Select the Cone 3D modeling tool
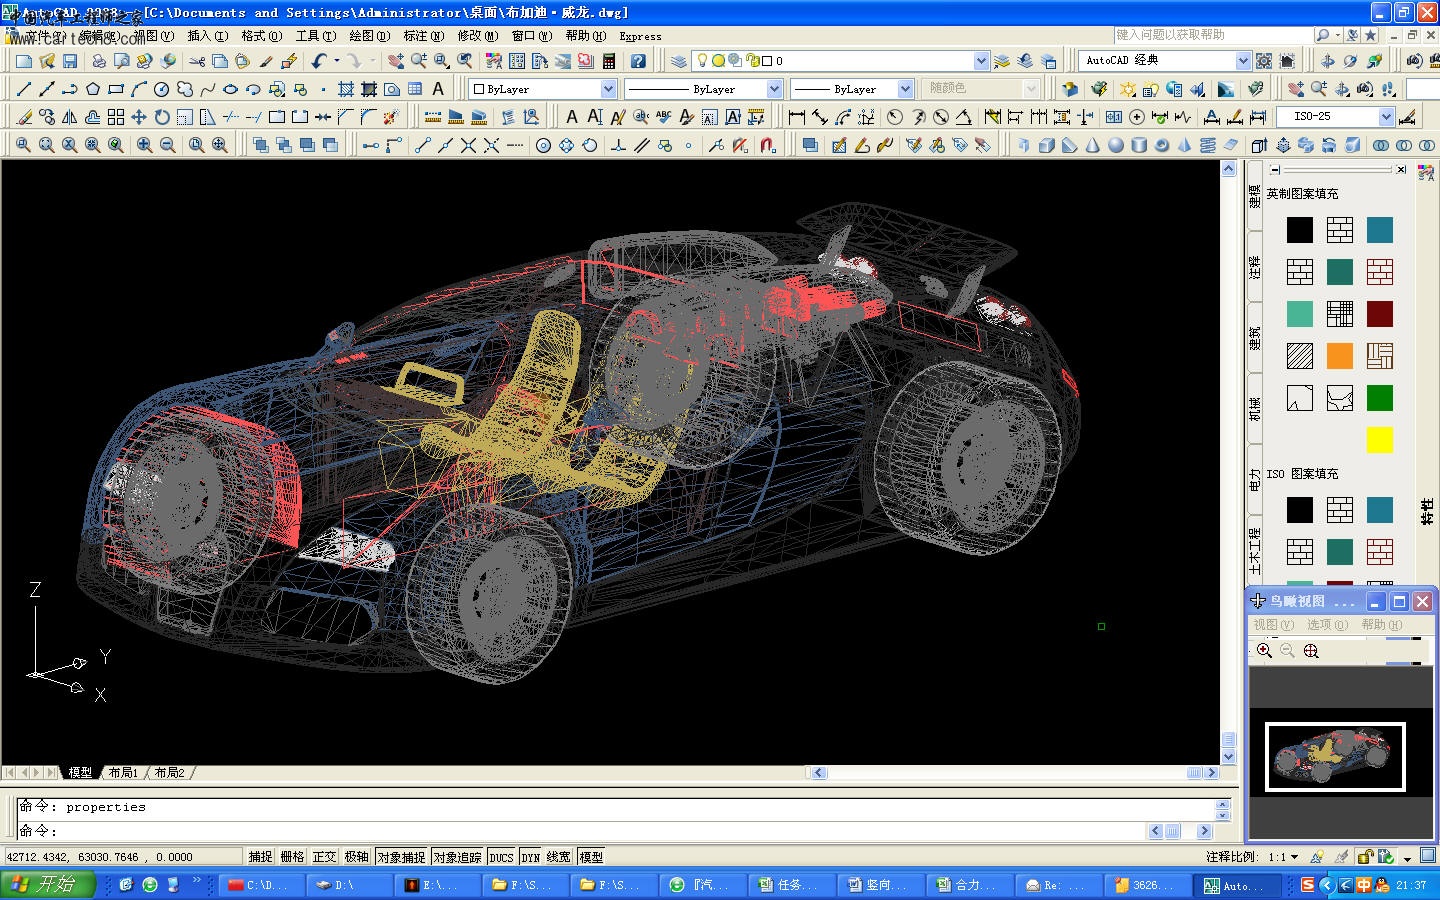The image size is (1440, 900). click(1093, 145)
